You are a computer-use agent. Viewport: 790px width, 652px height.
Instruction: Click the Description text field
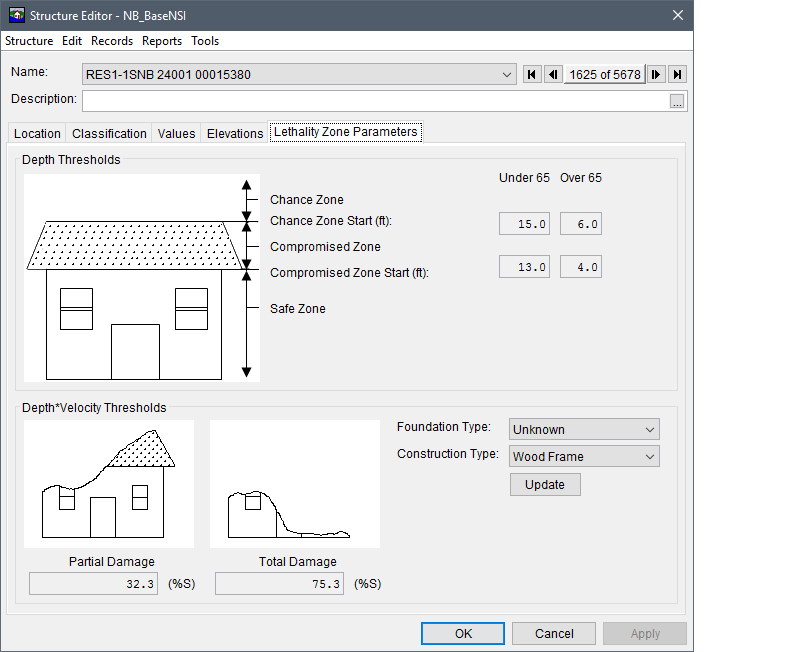click(x=376, y=101)
